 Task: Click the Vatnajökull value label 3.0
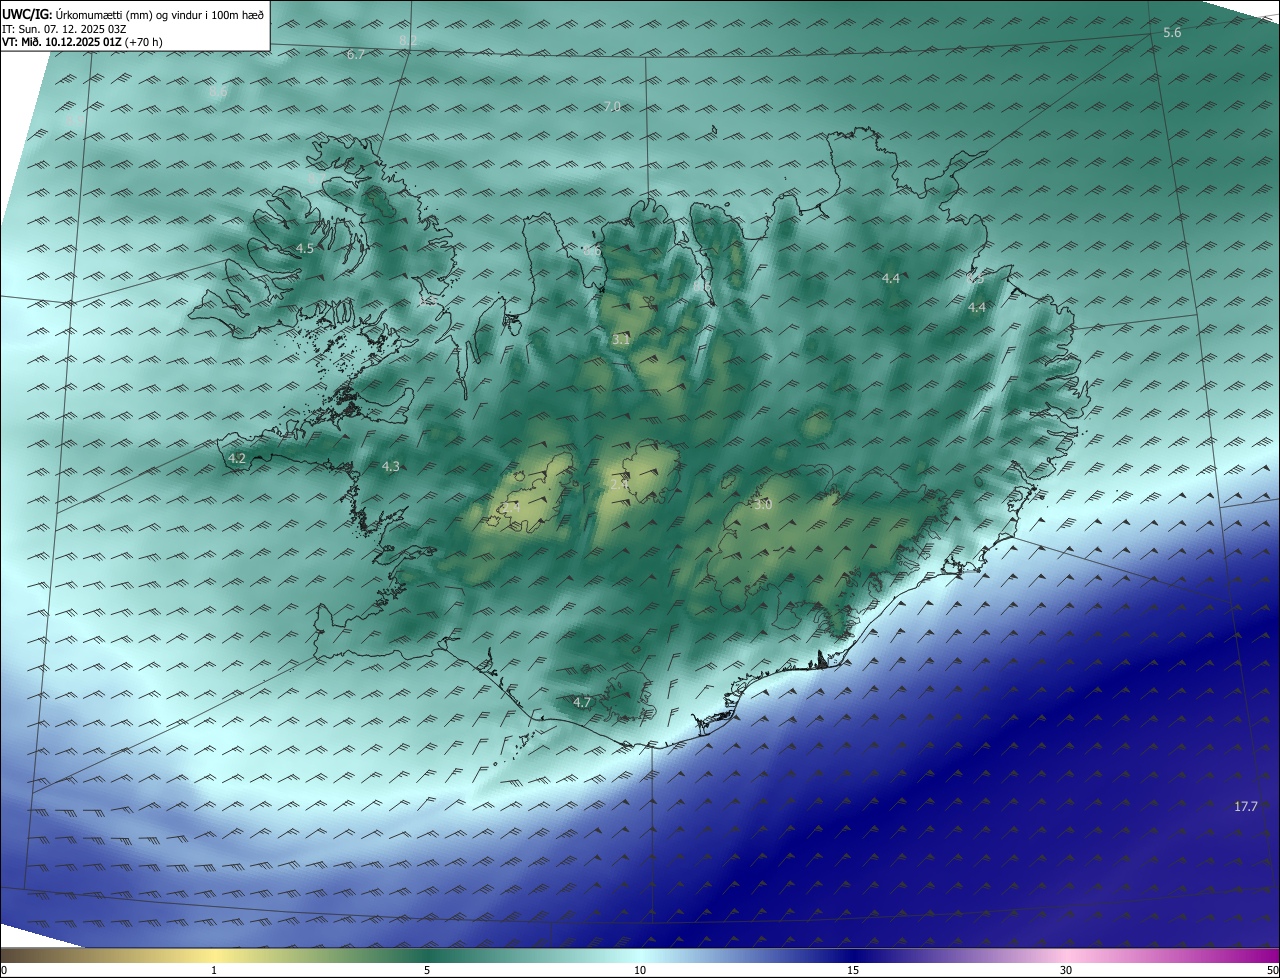click(x=763, y=505)
